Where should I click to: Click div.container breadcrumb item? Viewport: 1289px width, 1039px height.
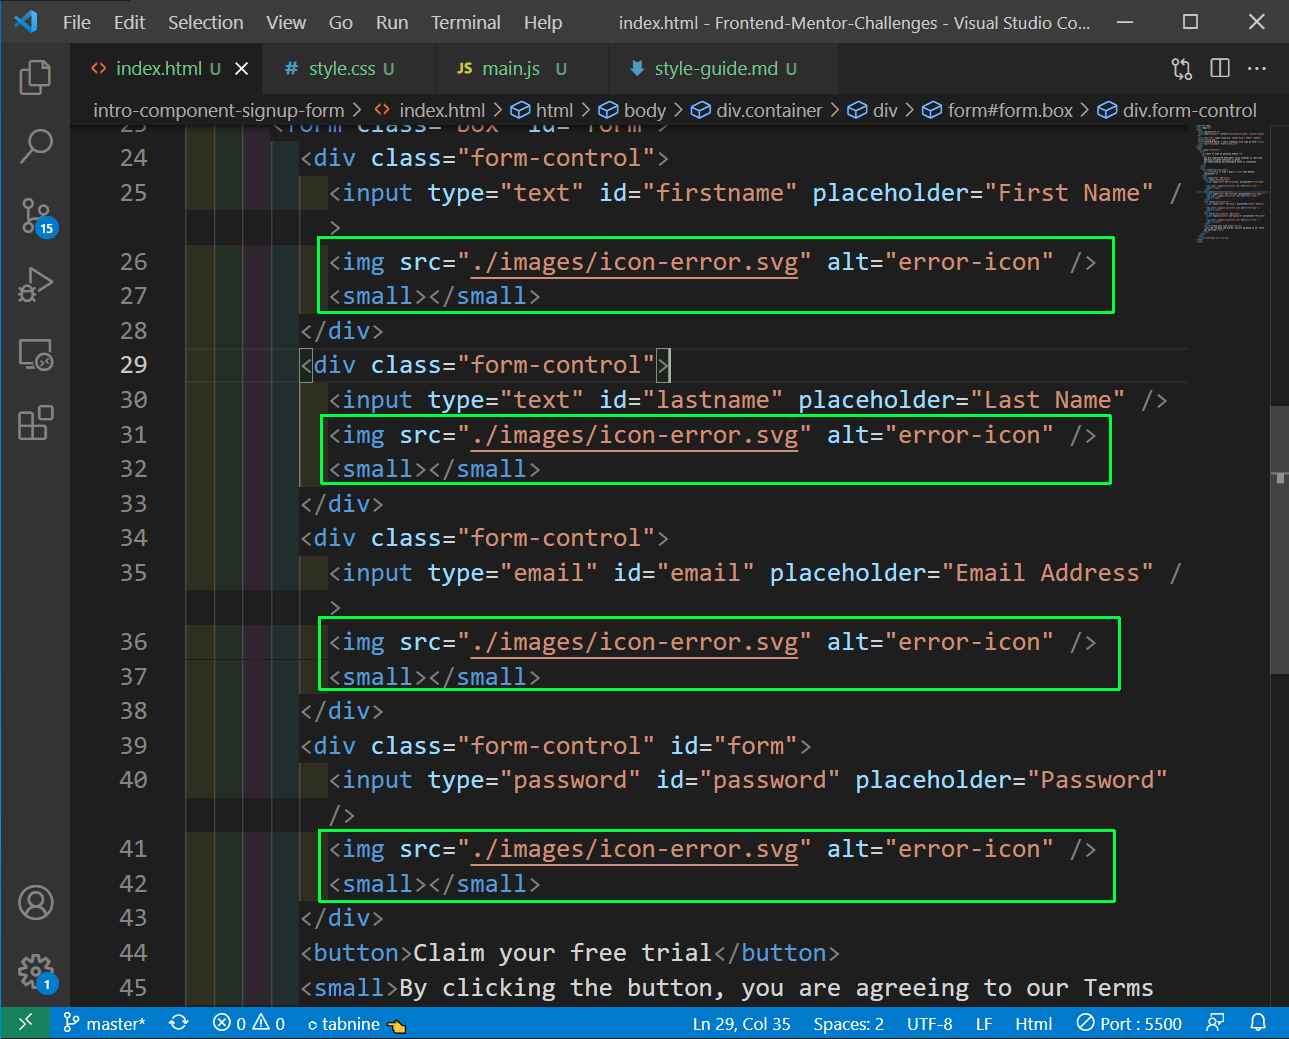(x=757, y=110)
